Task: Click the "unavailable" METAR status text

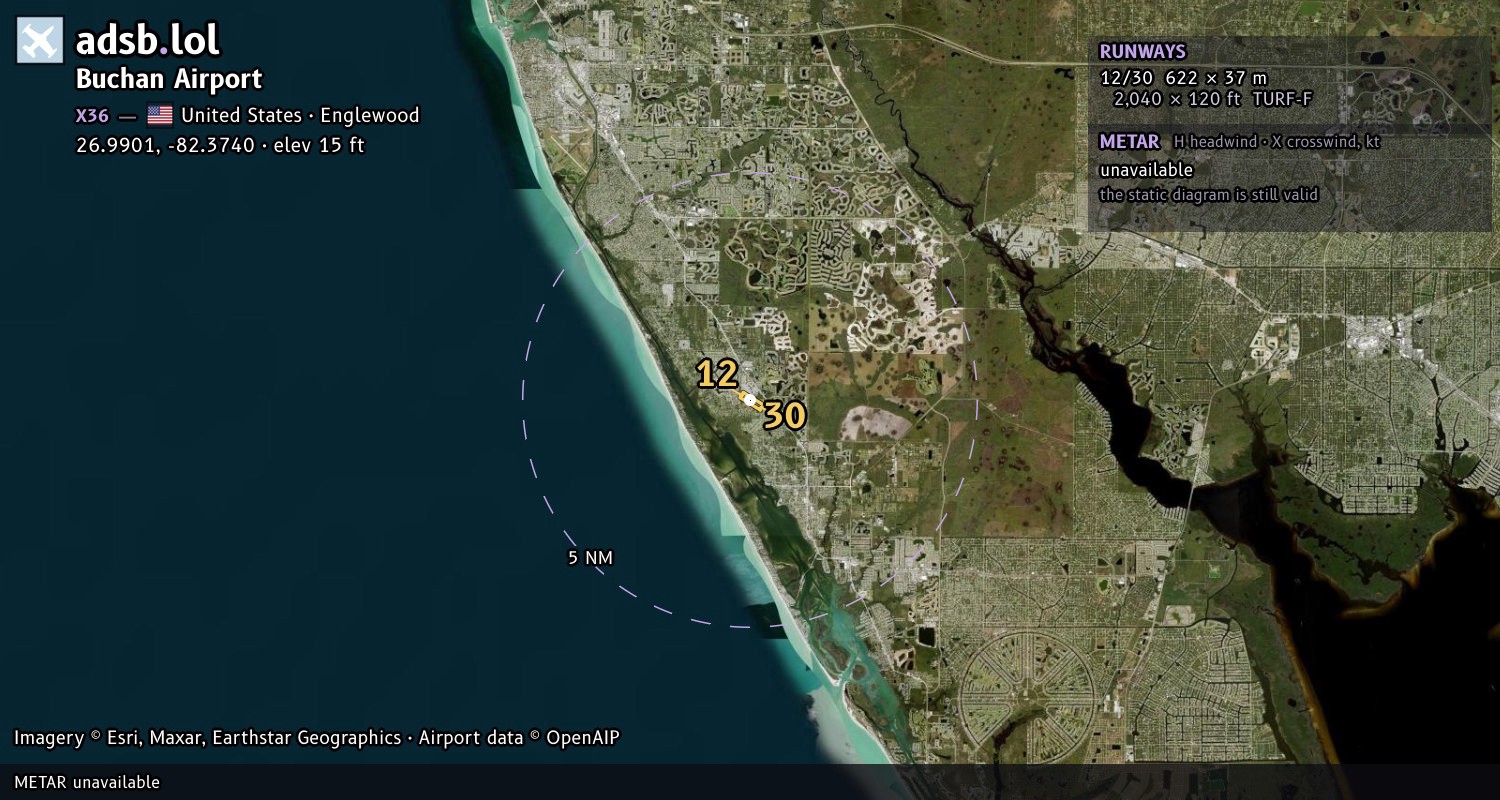Action: point(1146,170)
